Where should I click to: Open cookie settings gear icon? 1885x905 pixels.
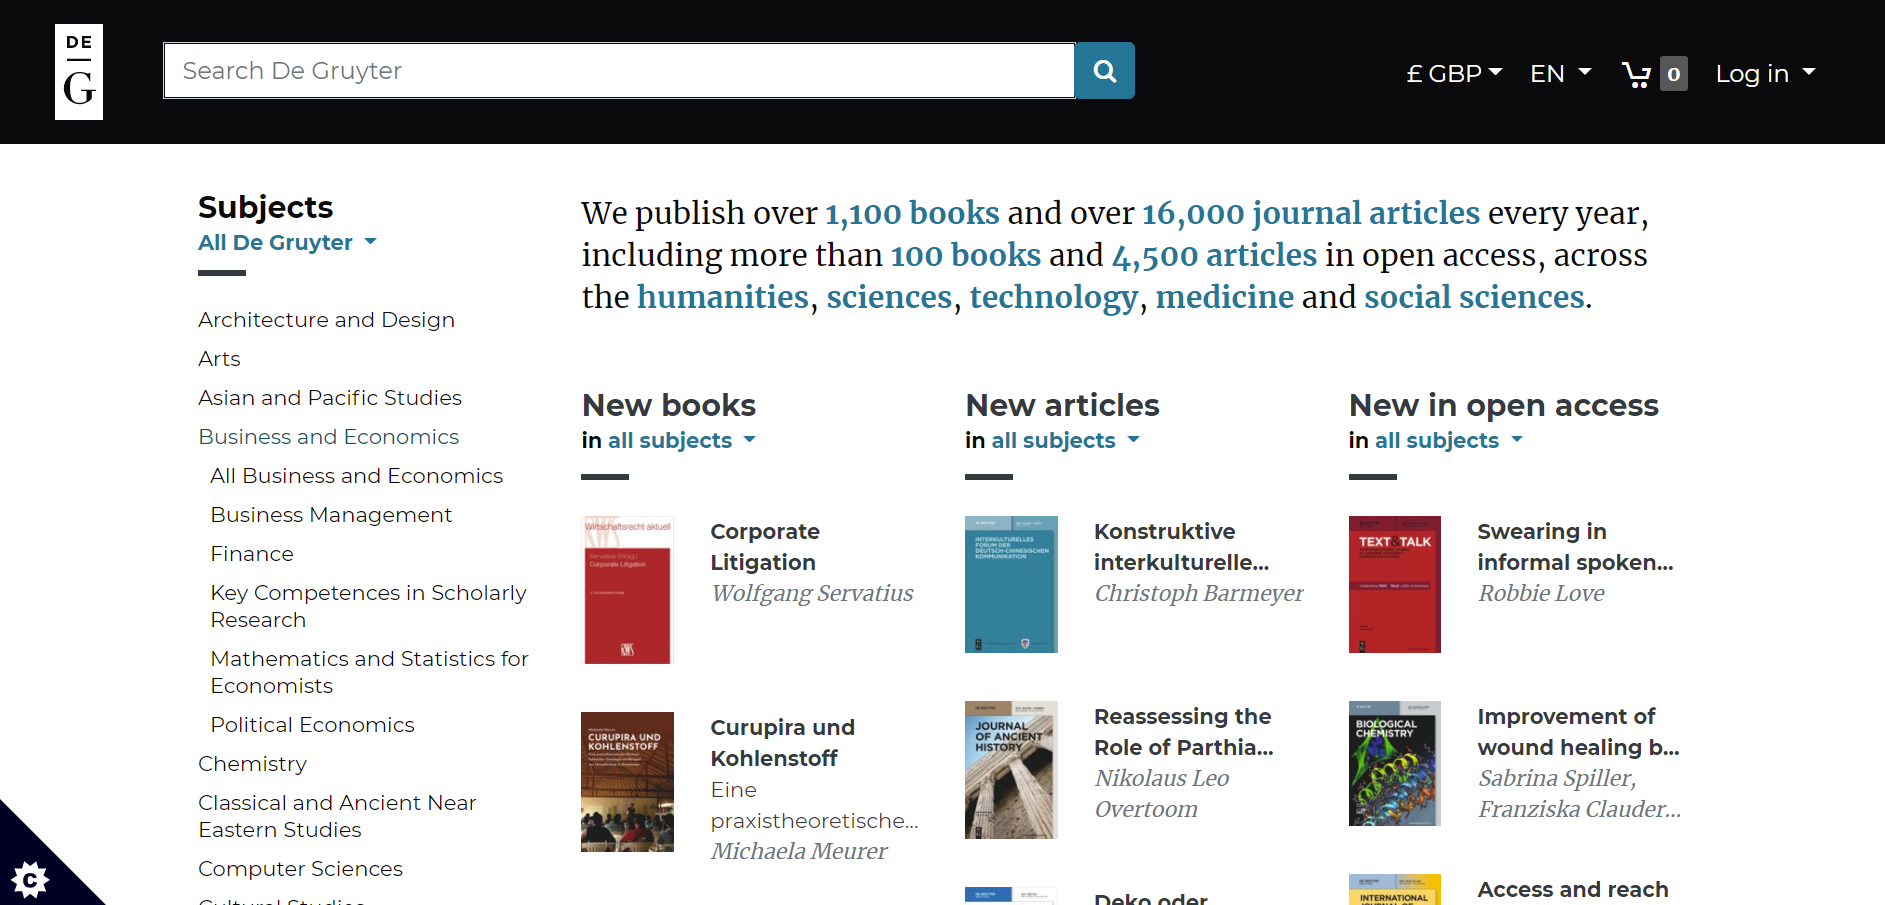click(x=30, y=879)
